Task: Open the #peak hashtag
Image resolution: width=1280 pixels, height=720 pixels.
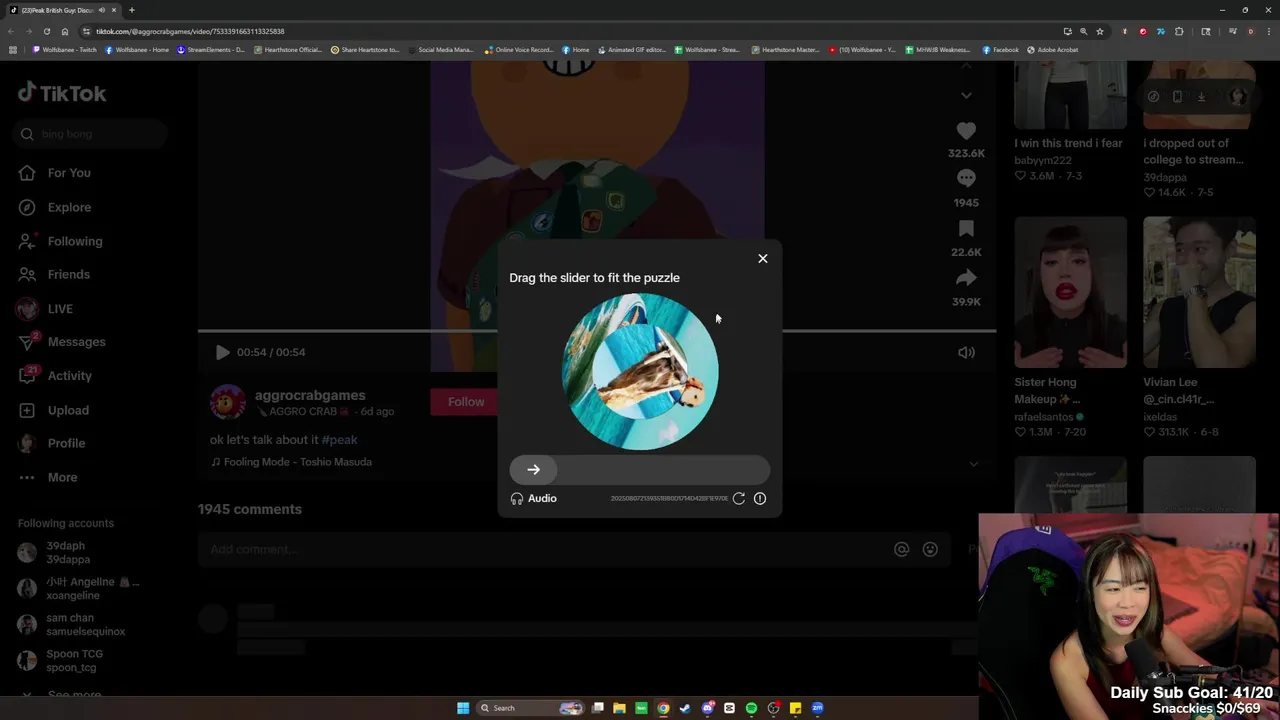Action: click(x=340, y=440)
